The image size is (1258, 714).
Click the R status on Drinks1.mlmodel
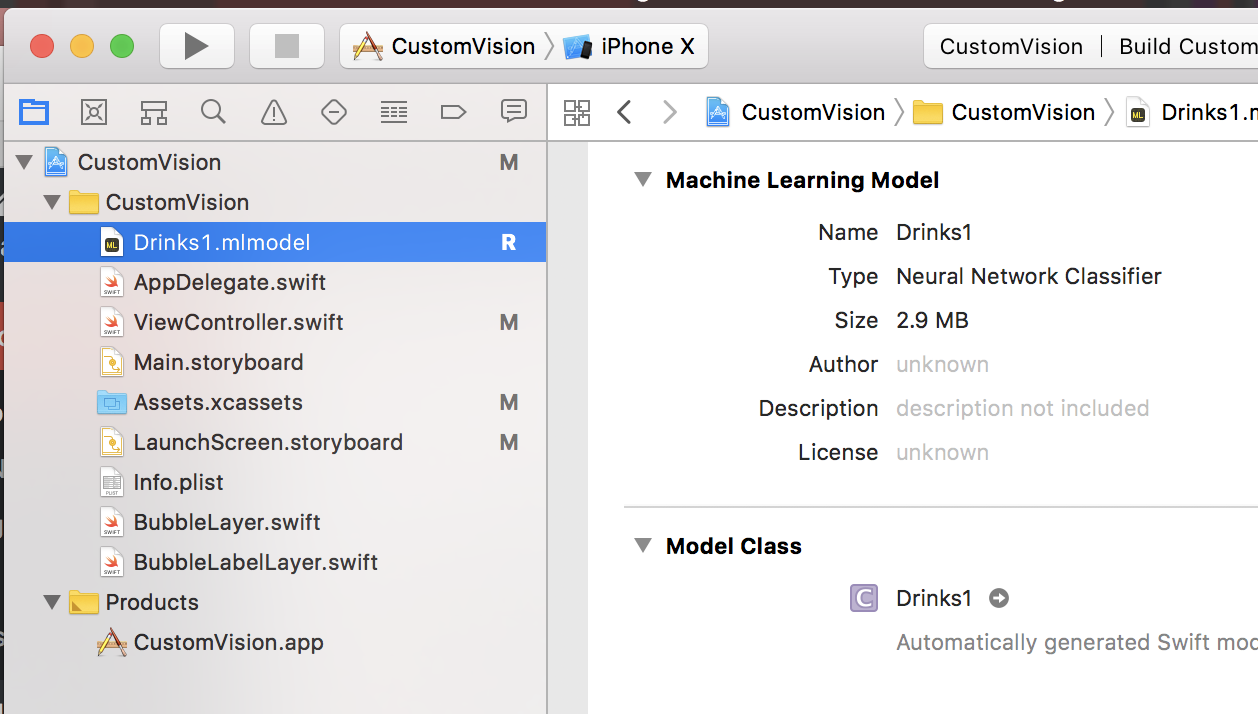point(508,242)
